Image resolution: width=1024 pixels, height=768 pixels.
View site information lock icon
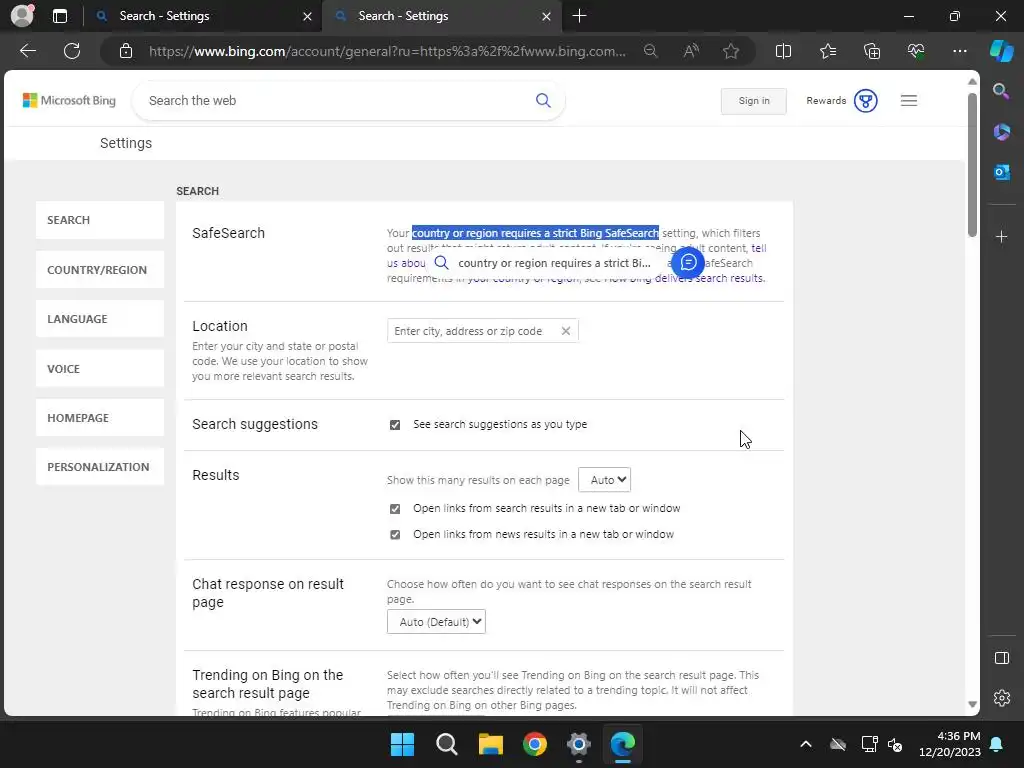[126, 51]
